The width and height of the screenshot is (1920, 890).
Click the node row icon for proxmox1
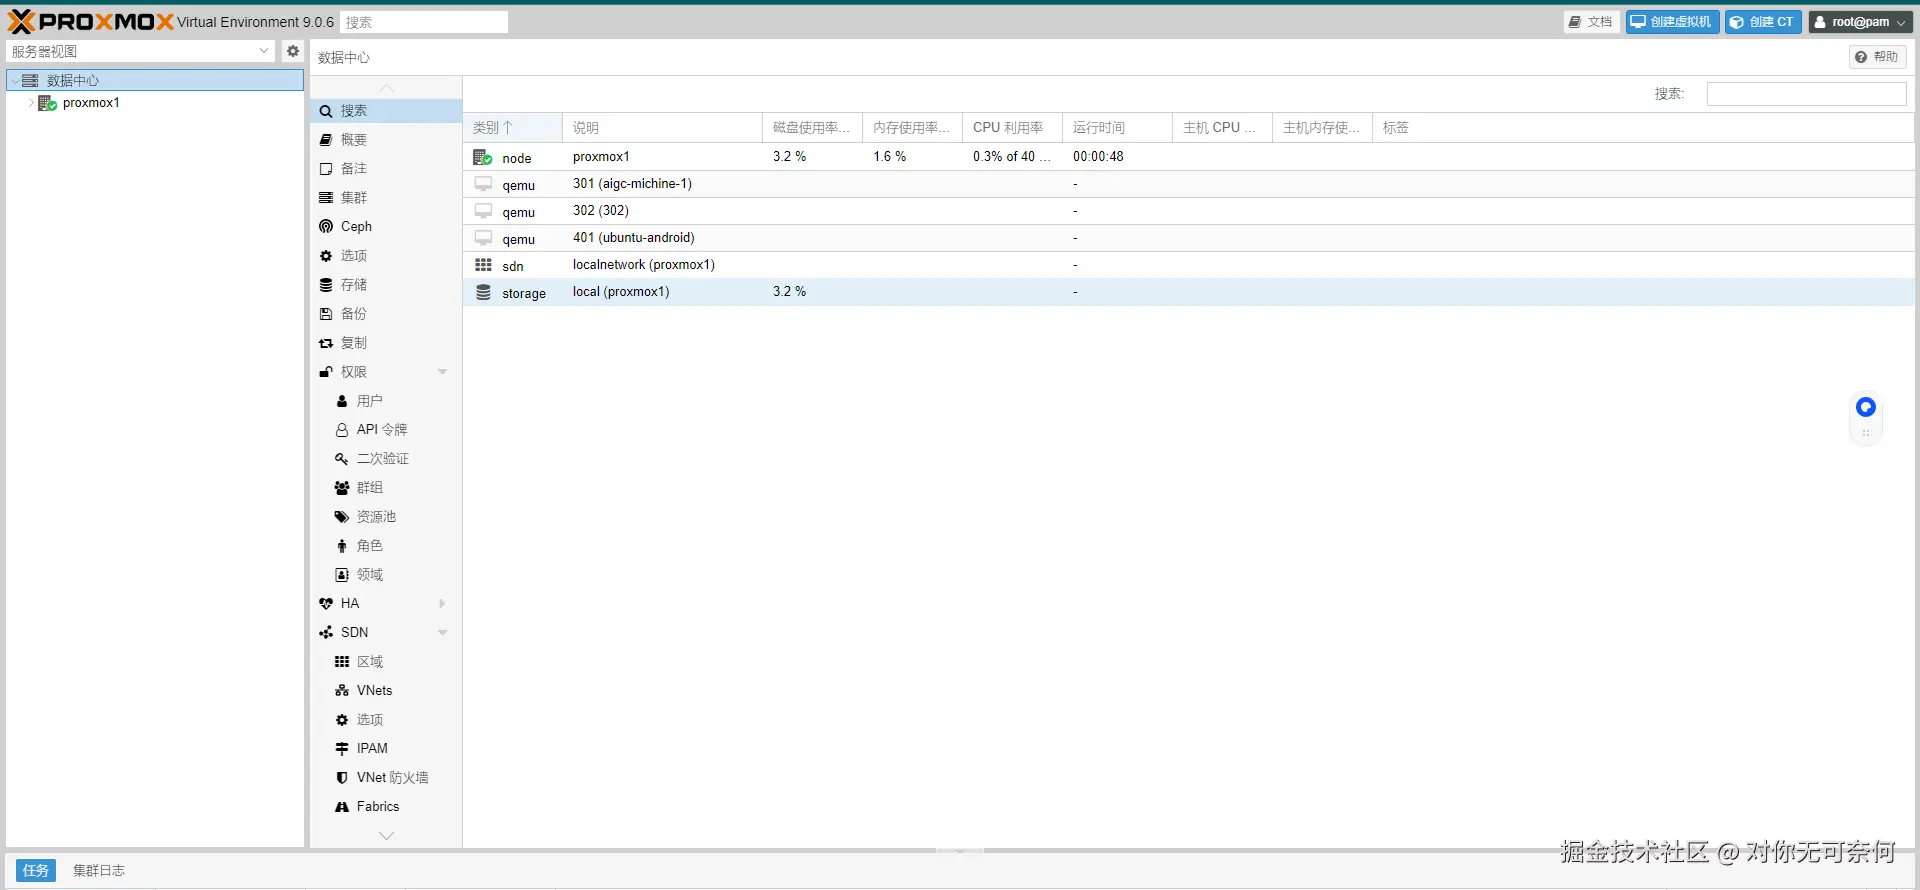[483, 157]
